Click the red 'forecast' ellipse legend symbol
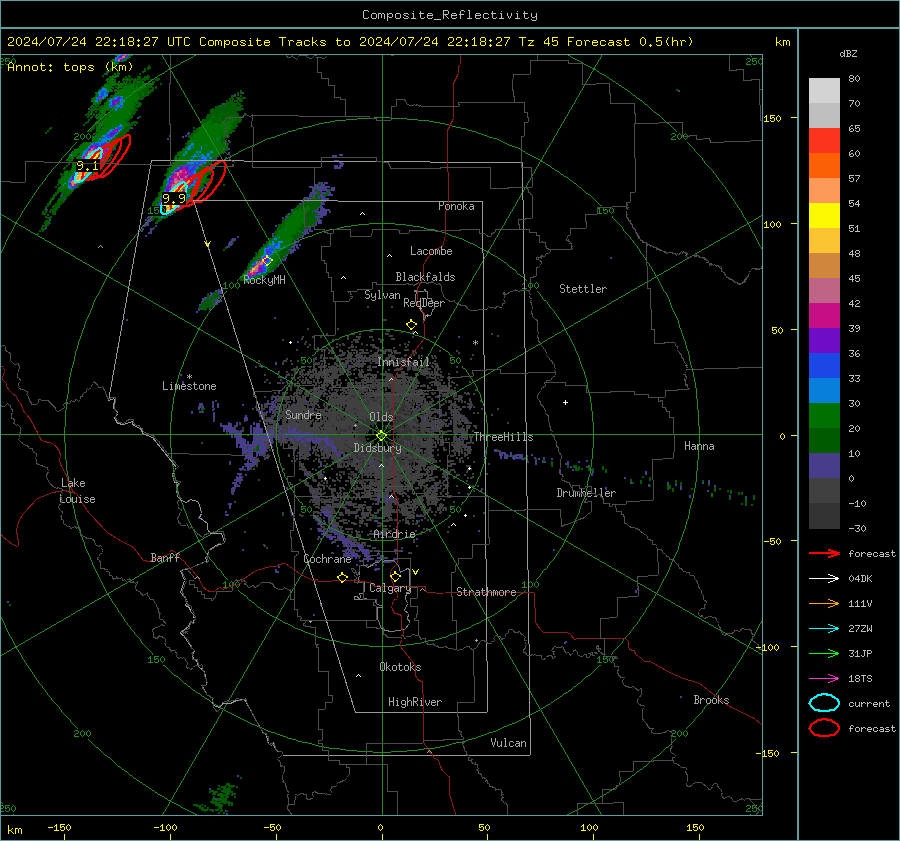The width and height of the screenshot is (900, 841). pyautogui.click(x=824, y=728)
